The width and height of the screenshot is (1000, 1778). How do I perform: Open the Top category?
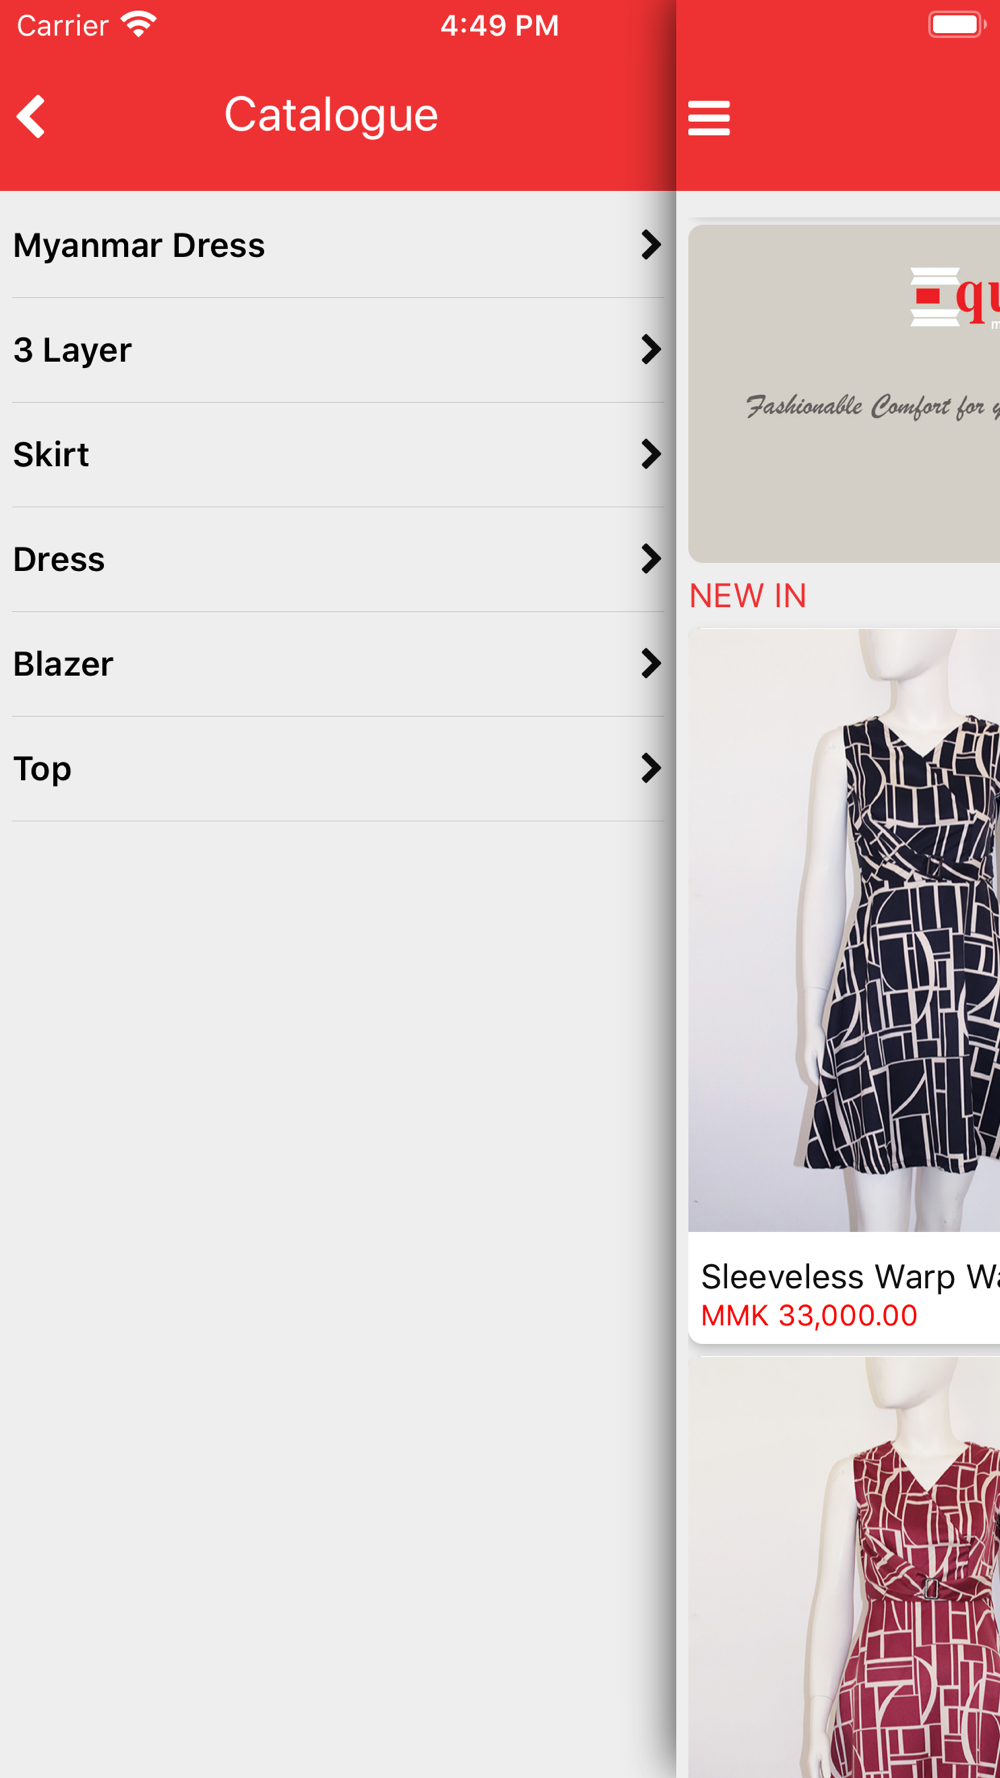338,769
